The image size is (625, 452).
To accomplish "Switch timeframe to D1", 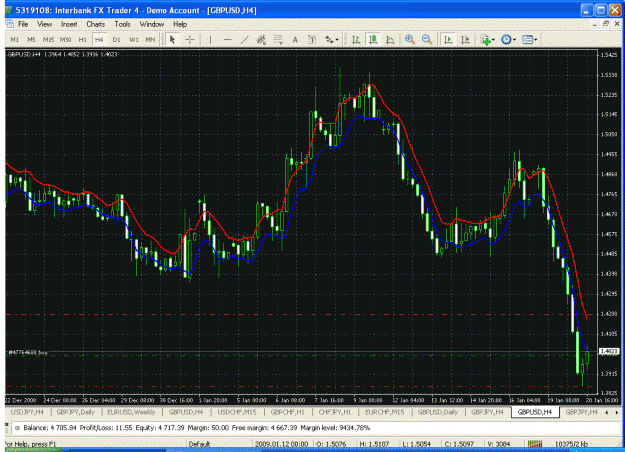I will 116,39.
